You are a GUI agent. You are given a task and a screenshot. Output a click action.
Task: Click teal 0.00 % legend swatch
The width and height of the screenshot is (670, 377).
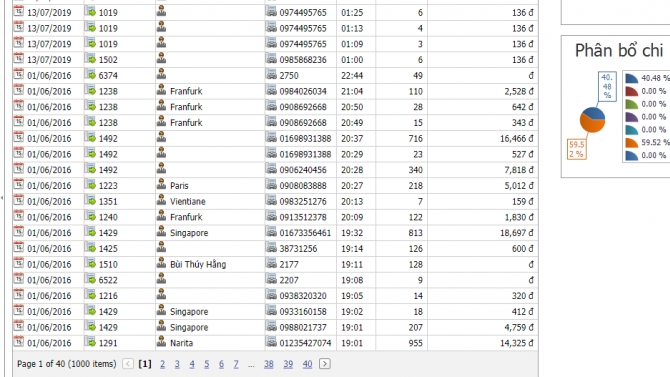click(x=632, y=130)
